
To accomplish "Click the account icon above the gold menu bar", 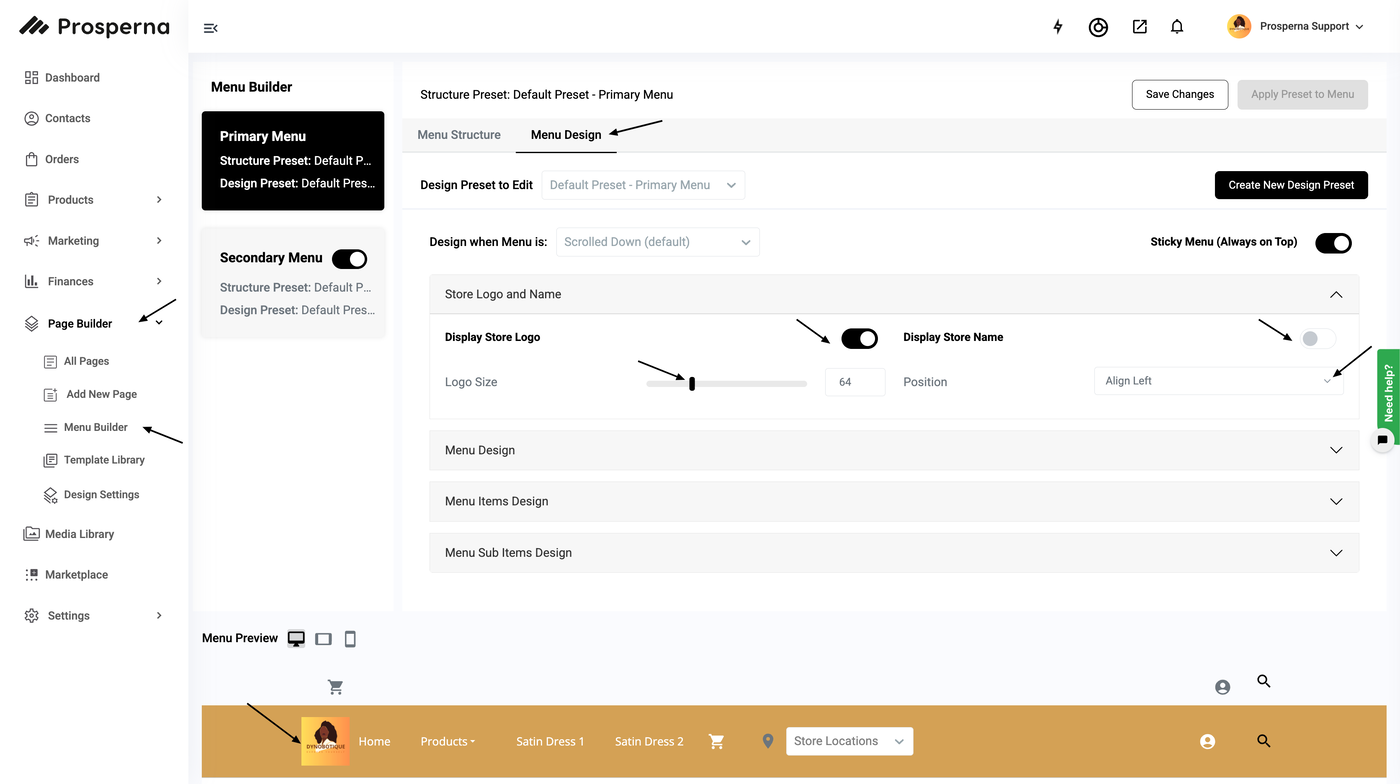I will point(1222,687).
